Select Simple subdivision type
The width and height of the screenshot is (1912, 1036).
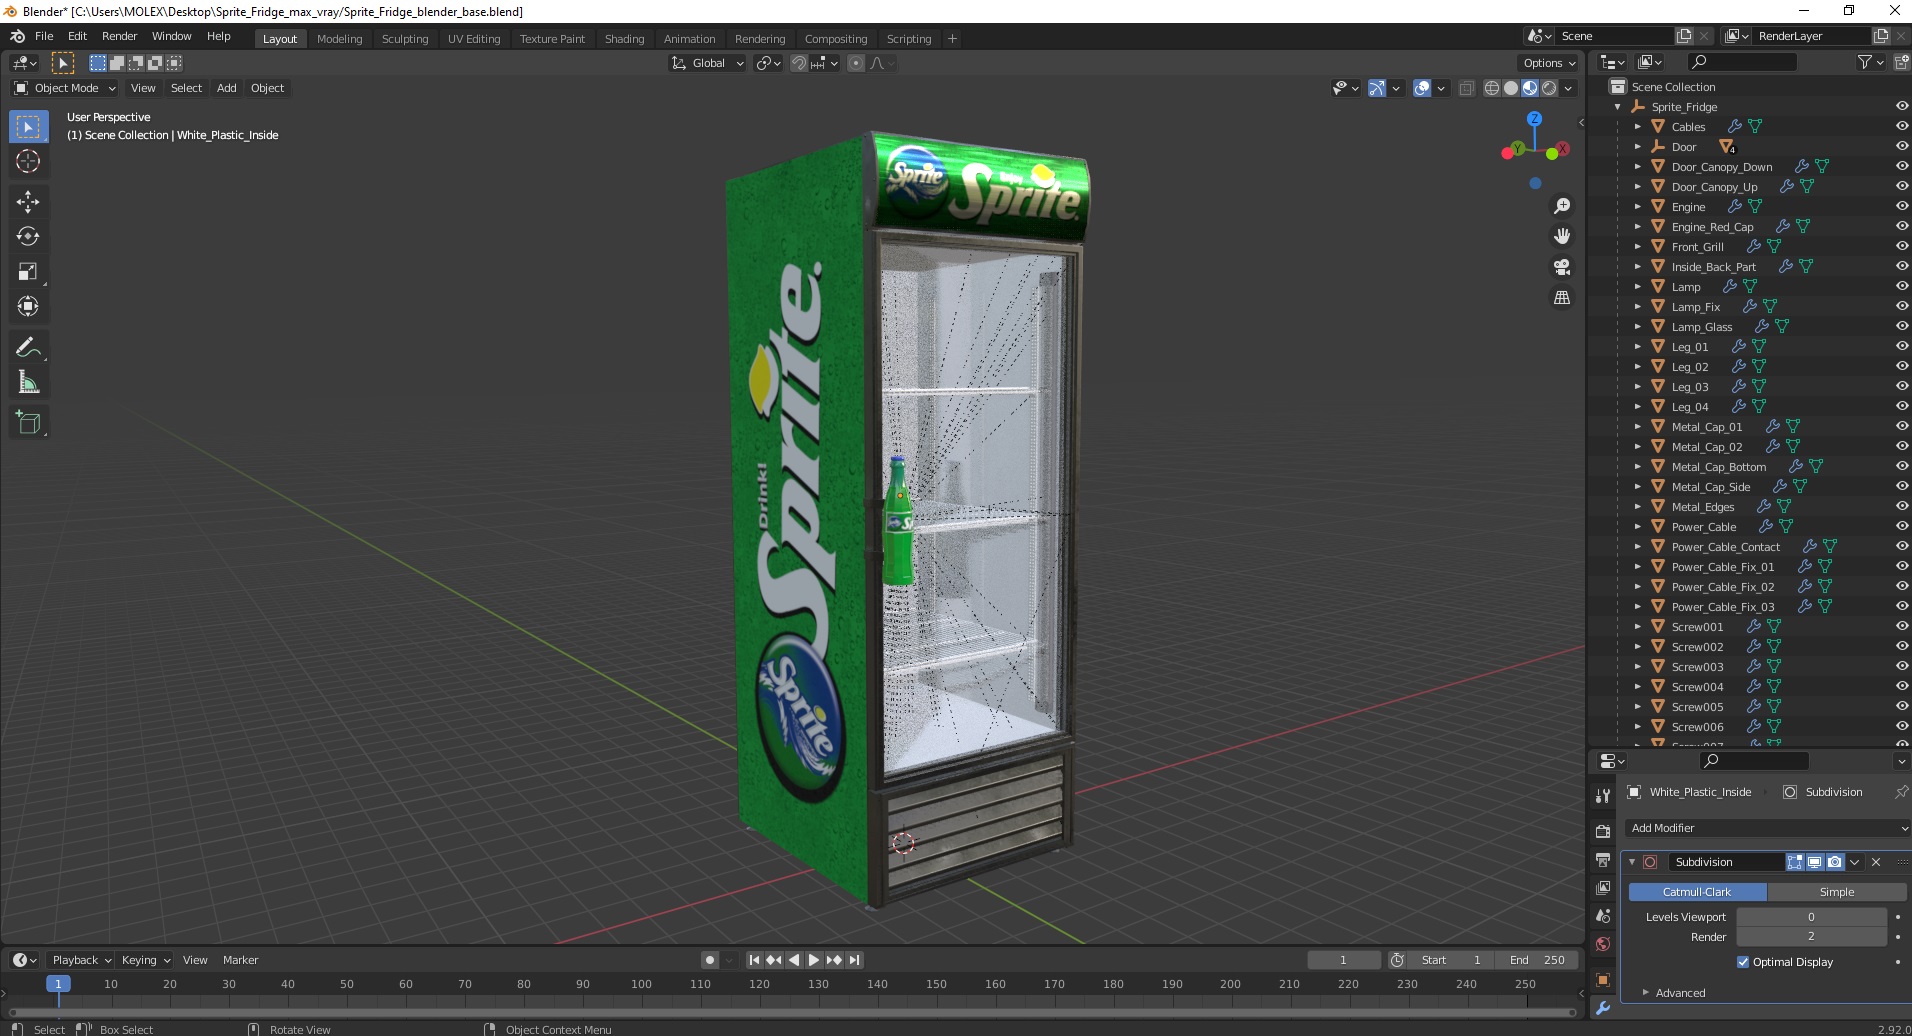tap(1836, 892)
